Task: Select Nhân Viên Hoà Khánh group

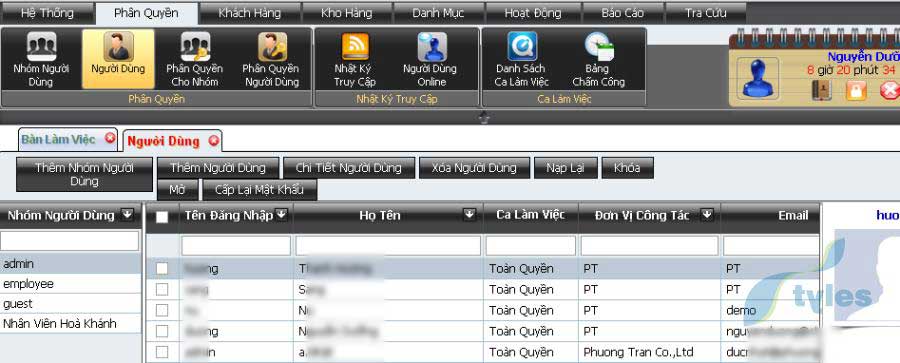Action: tap(70, 324)
